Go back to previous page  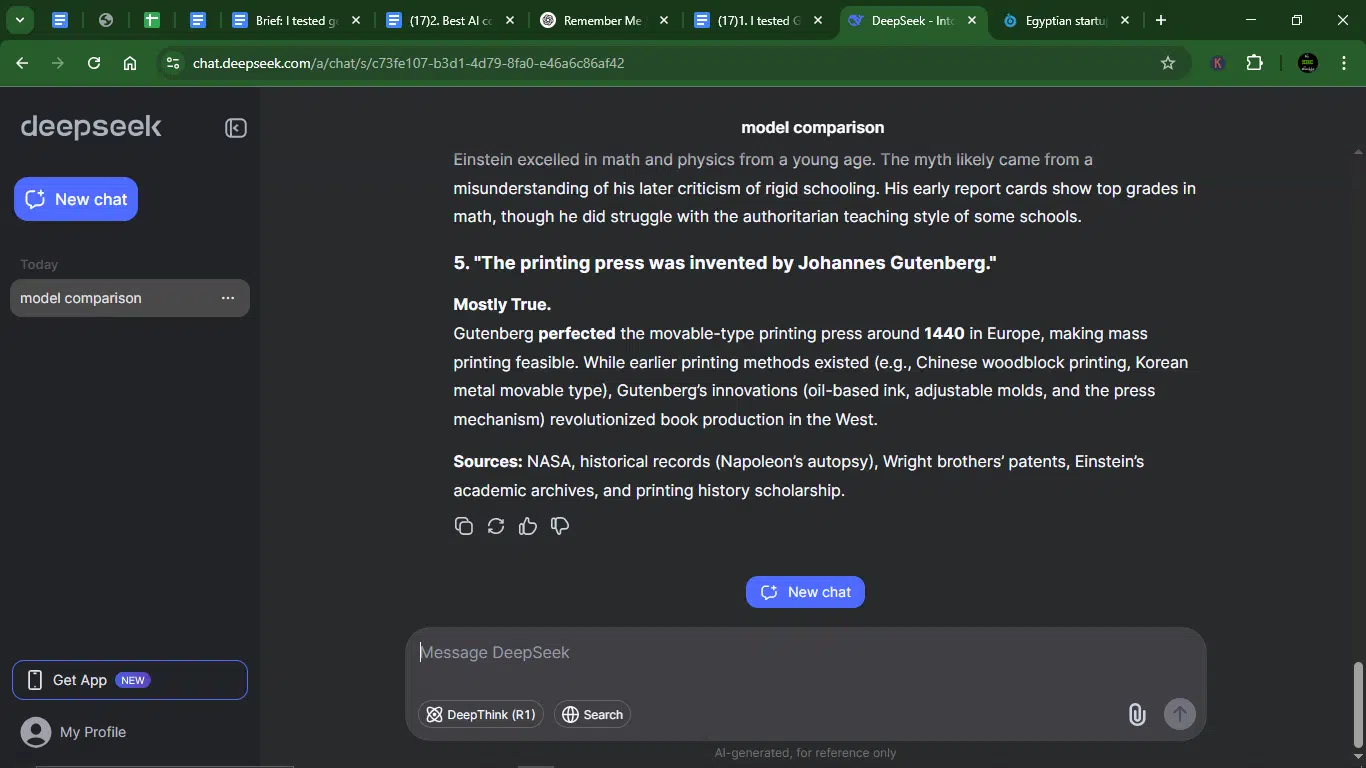coord(22,63)
